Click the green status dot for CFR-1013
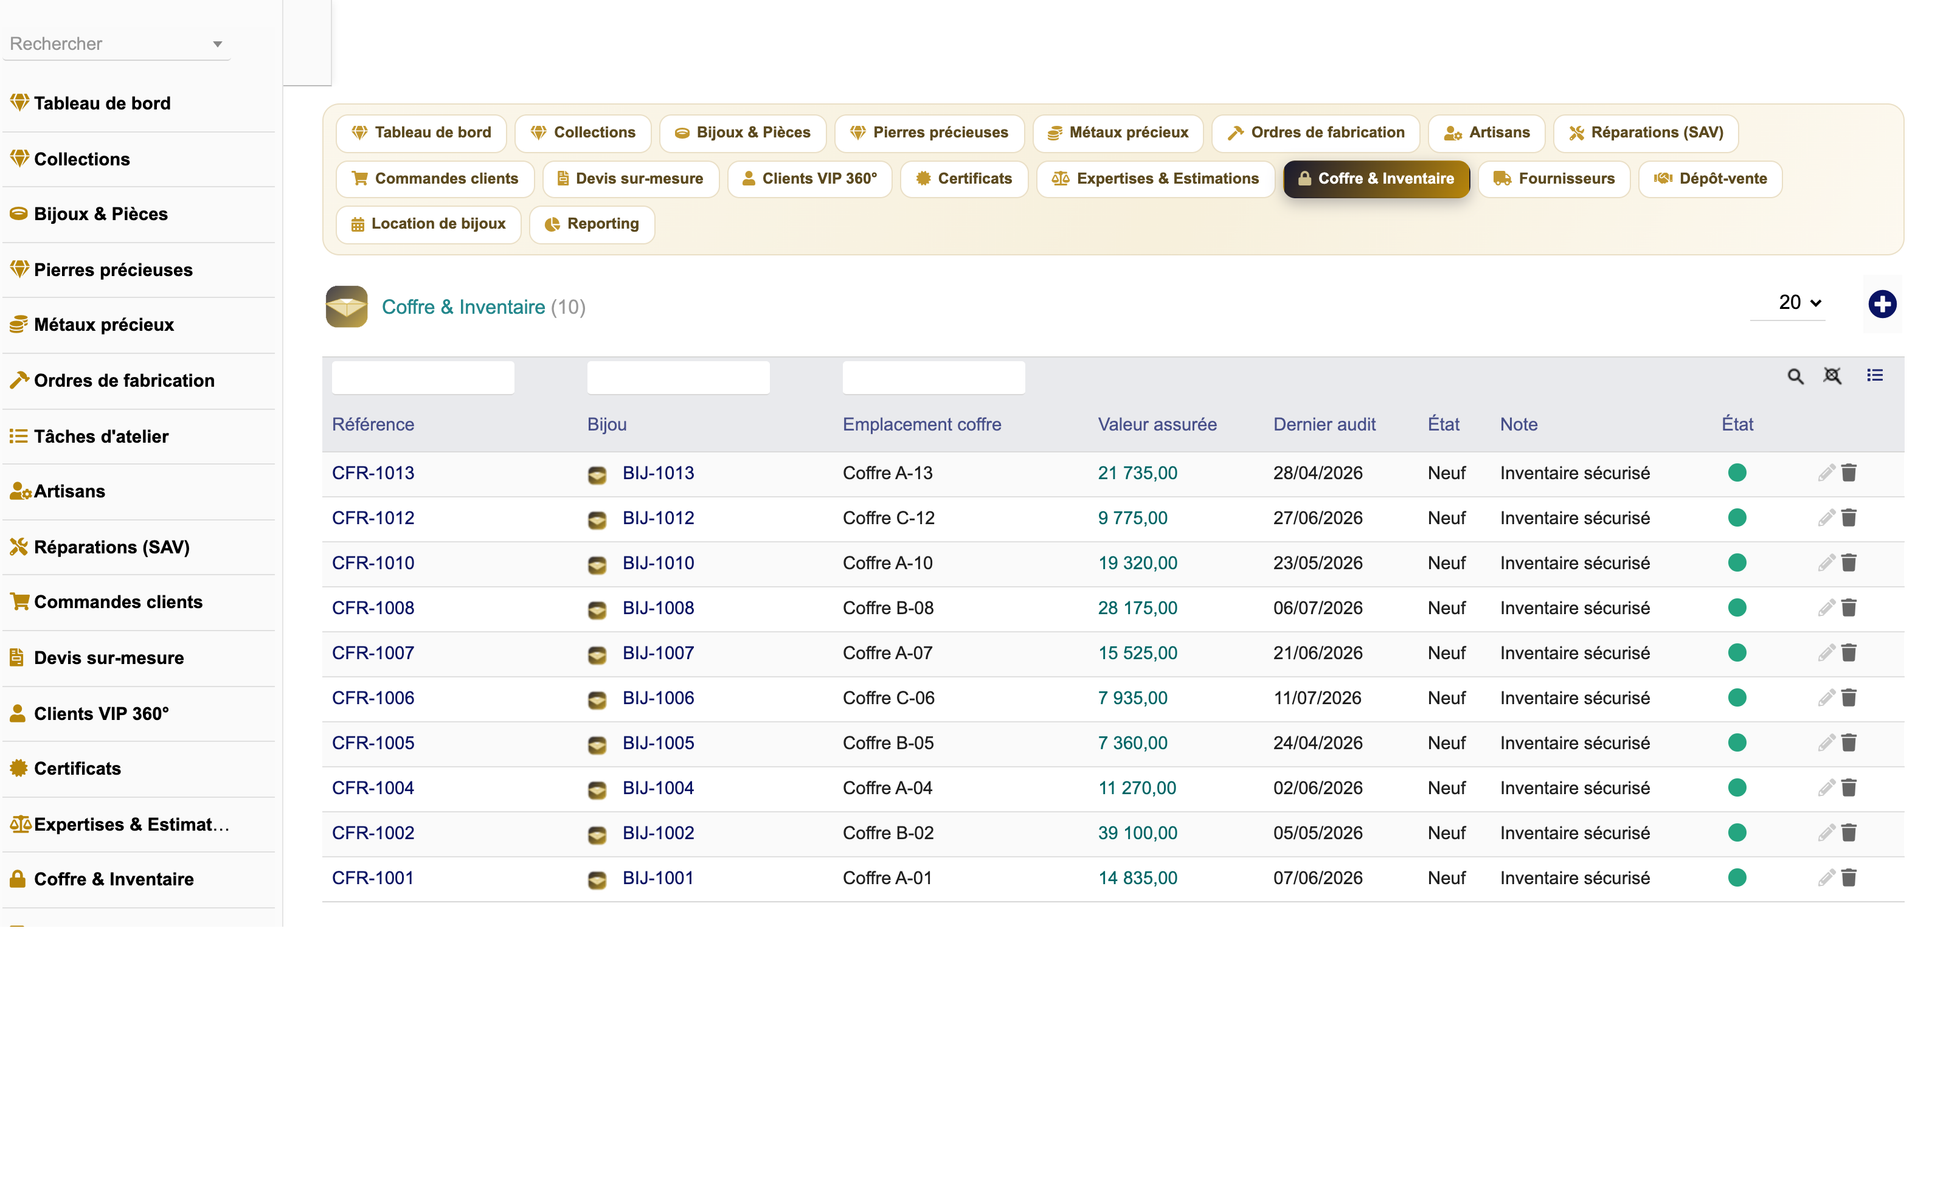 pyautogui.click(x=1737, y=473)
